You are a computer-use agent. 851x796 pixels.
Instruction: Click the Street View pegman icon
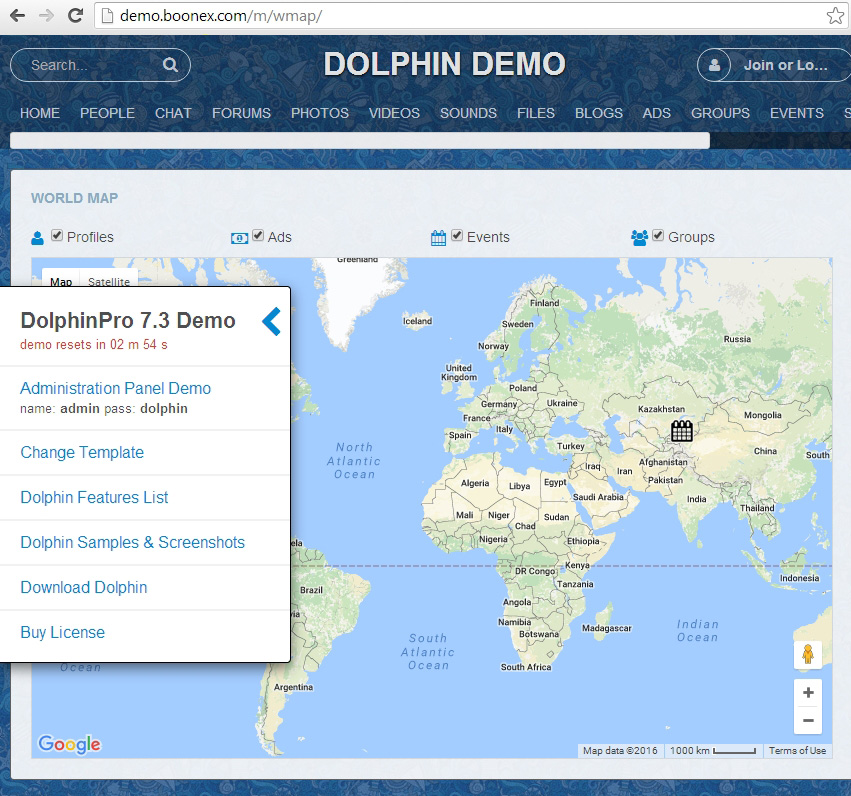pos(807,655)
